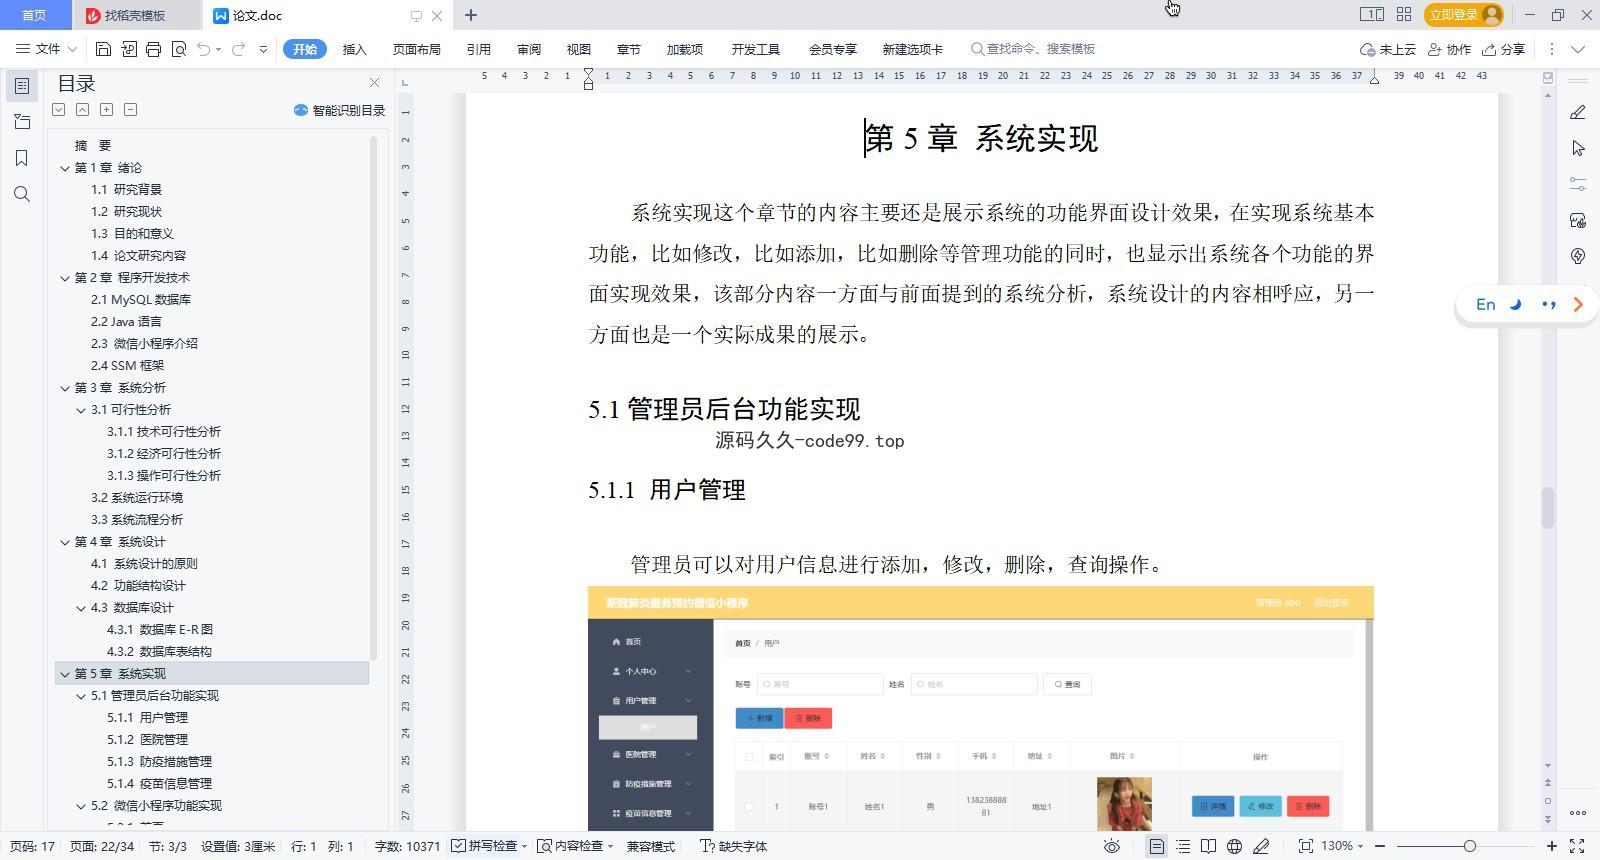Screen dimensions: 1600x860
Task: Click the minus icon in 目录 toolbar
Action: [131, 109]
